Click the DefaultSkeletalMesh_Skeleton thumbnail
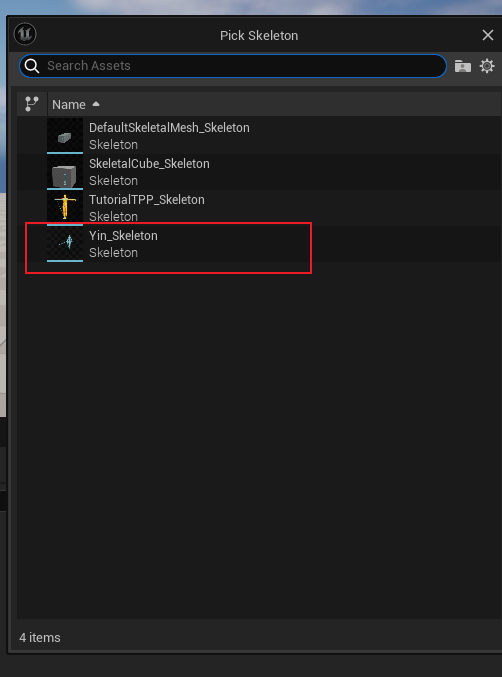This screenshot has height=677, width=502. [65, 136]
